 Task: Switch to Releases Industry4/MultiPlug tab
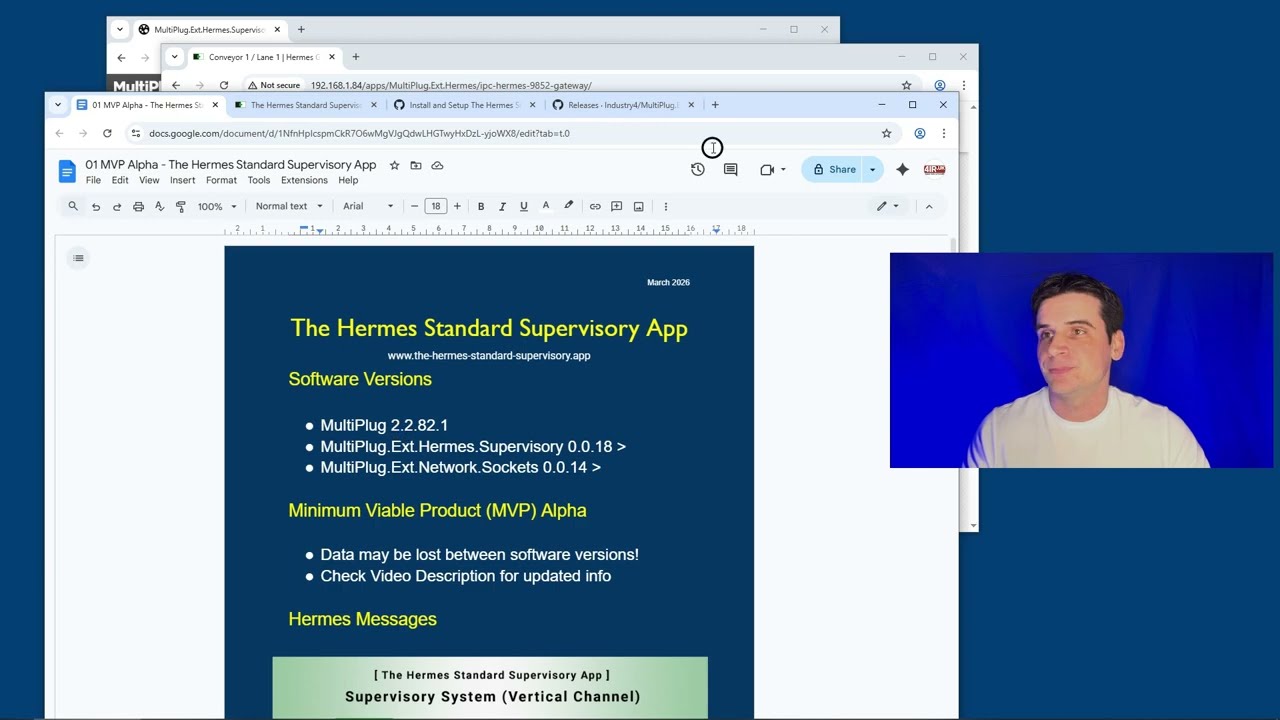click(x=622, y=105)
